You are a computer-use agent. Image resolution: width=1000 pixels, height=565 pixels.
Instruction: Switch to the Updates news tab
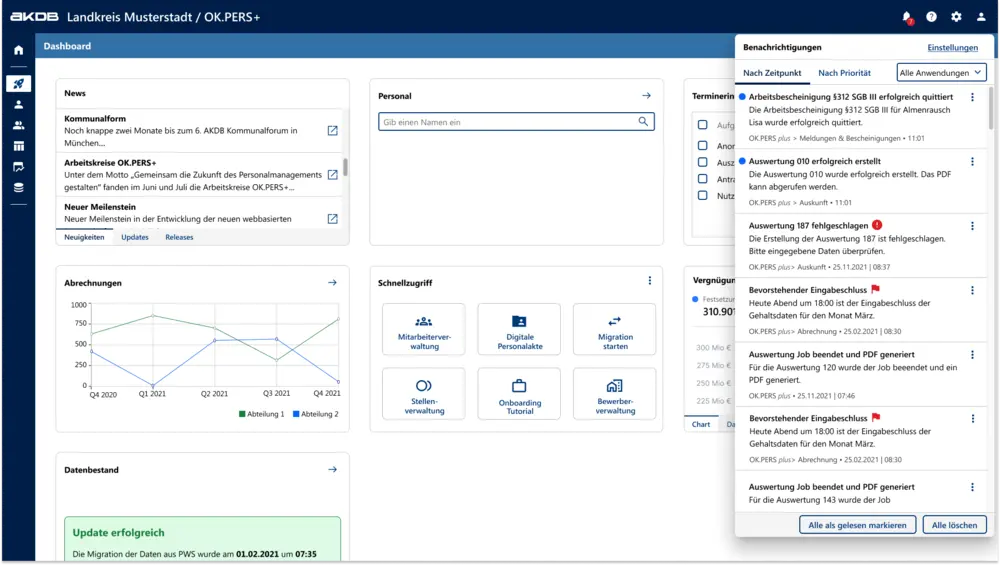(135, 238)
